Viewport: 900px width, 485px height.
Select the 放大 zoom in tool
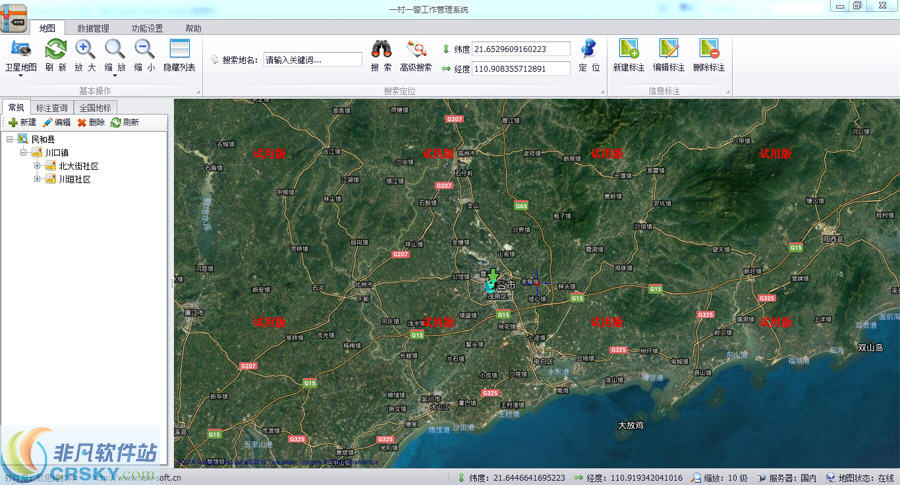(x=85, y=49)
